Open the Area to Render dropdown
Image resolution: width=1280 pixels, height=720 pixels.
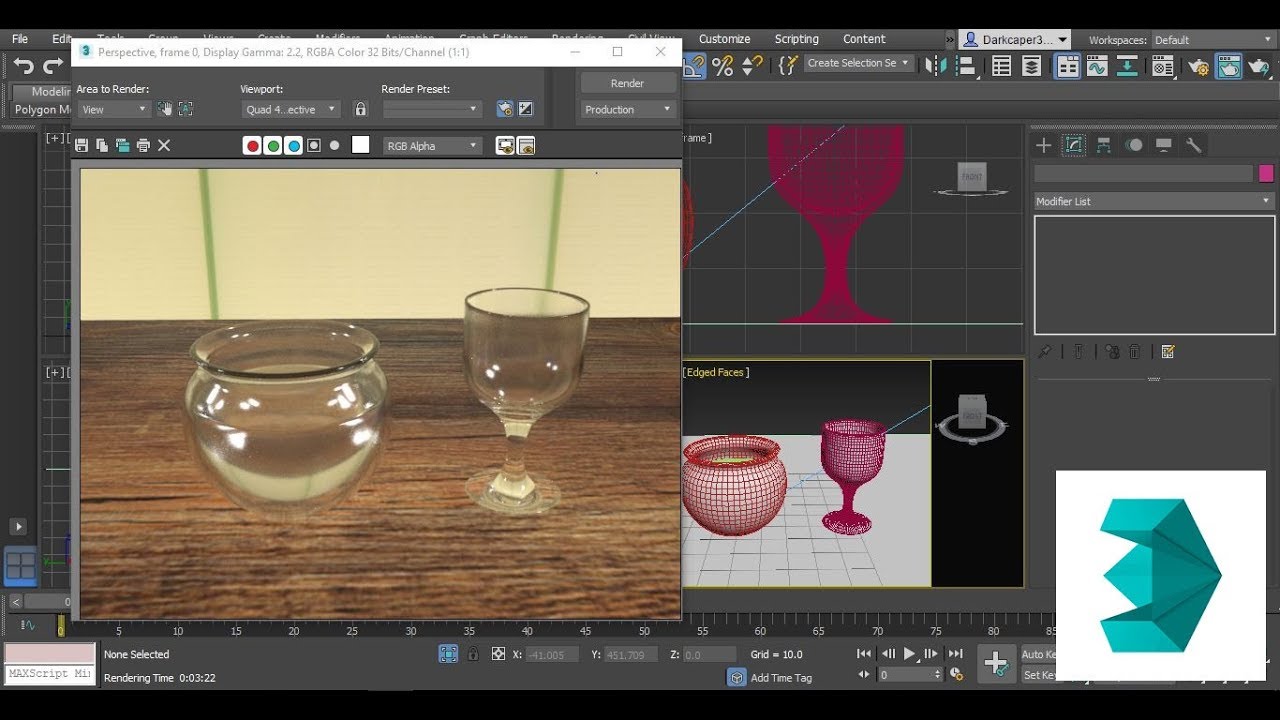(114, 109)
